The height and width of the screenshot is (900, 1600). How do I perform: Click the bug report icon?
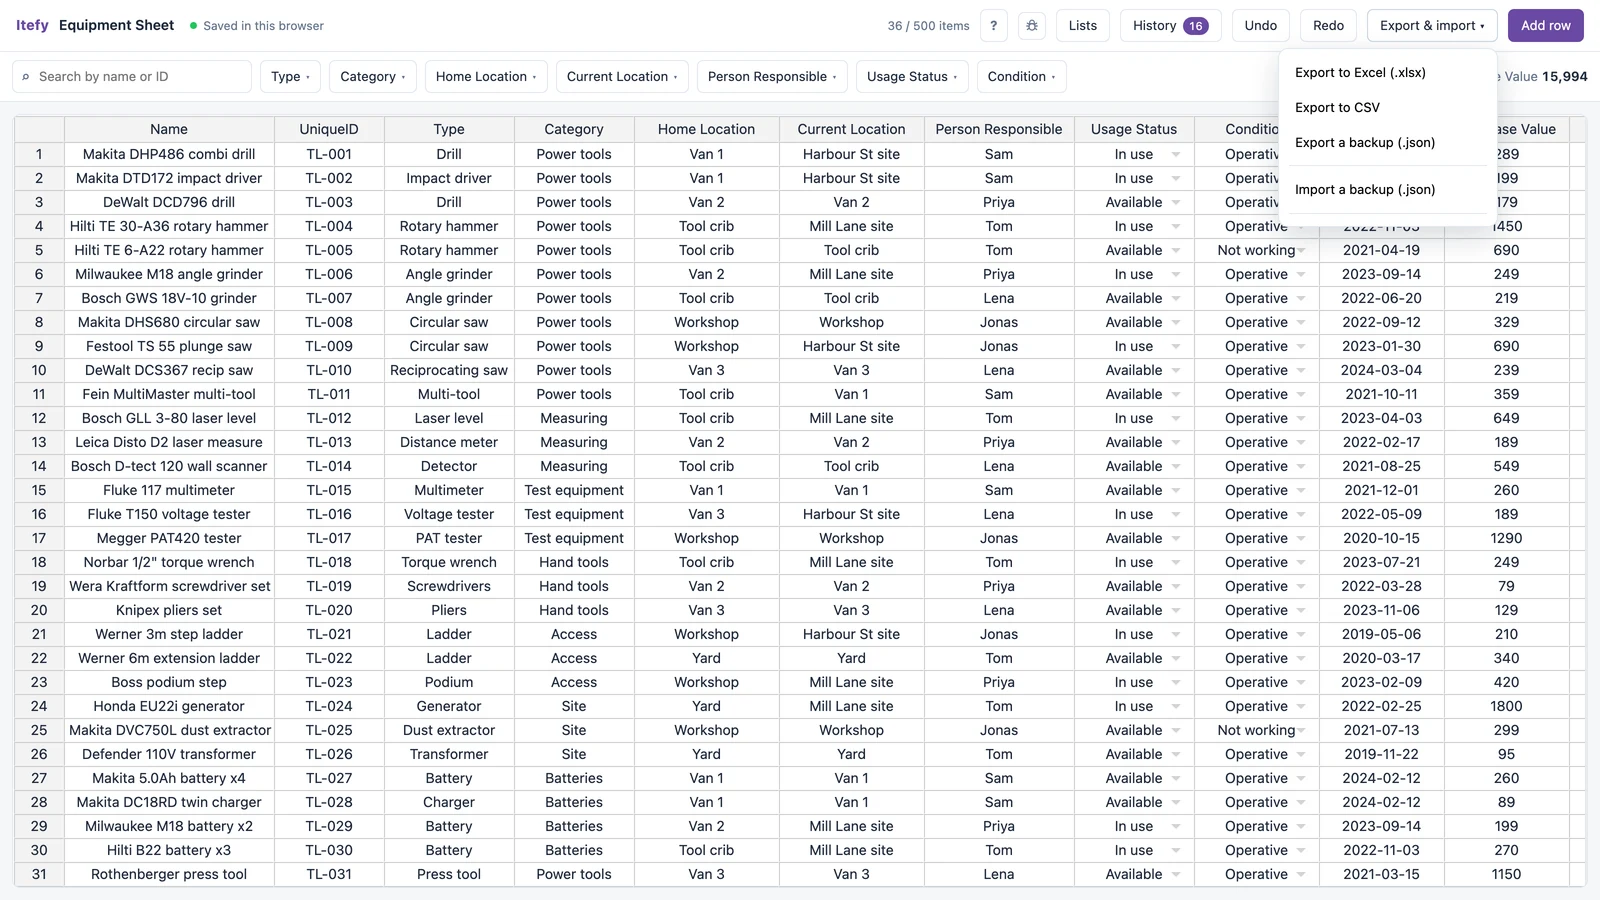[x=1032, y=26]
